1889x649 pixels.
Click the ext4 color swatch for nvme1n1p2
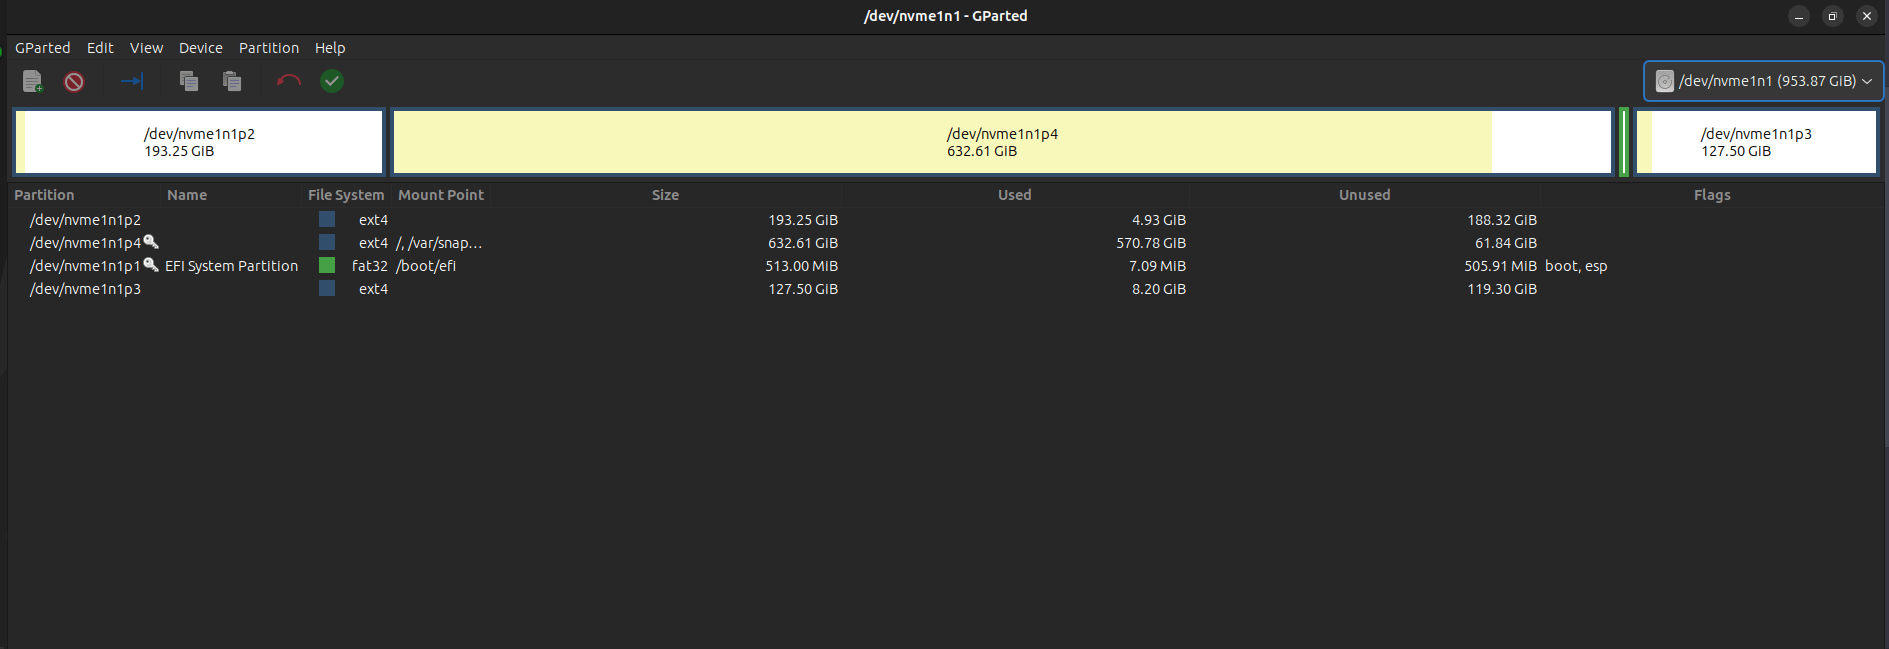point(327,219)
